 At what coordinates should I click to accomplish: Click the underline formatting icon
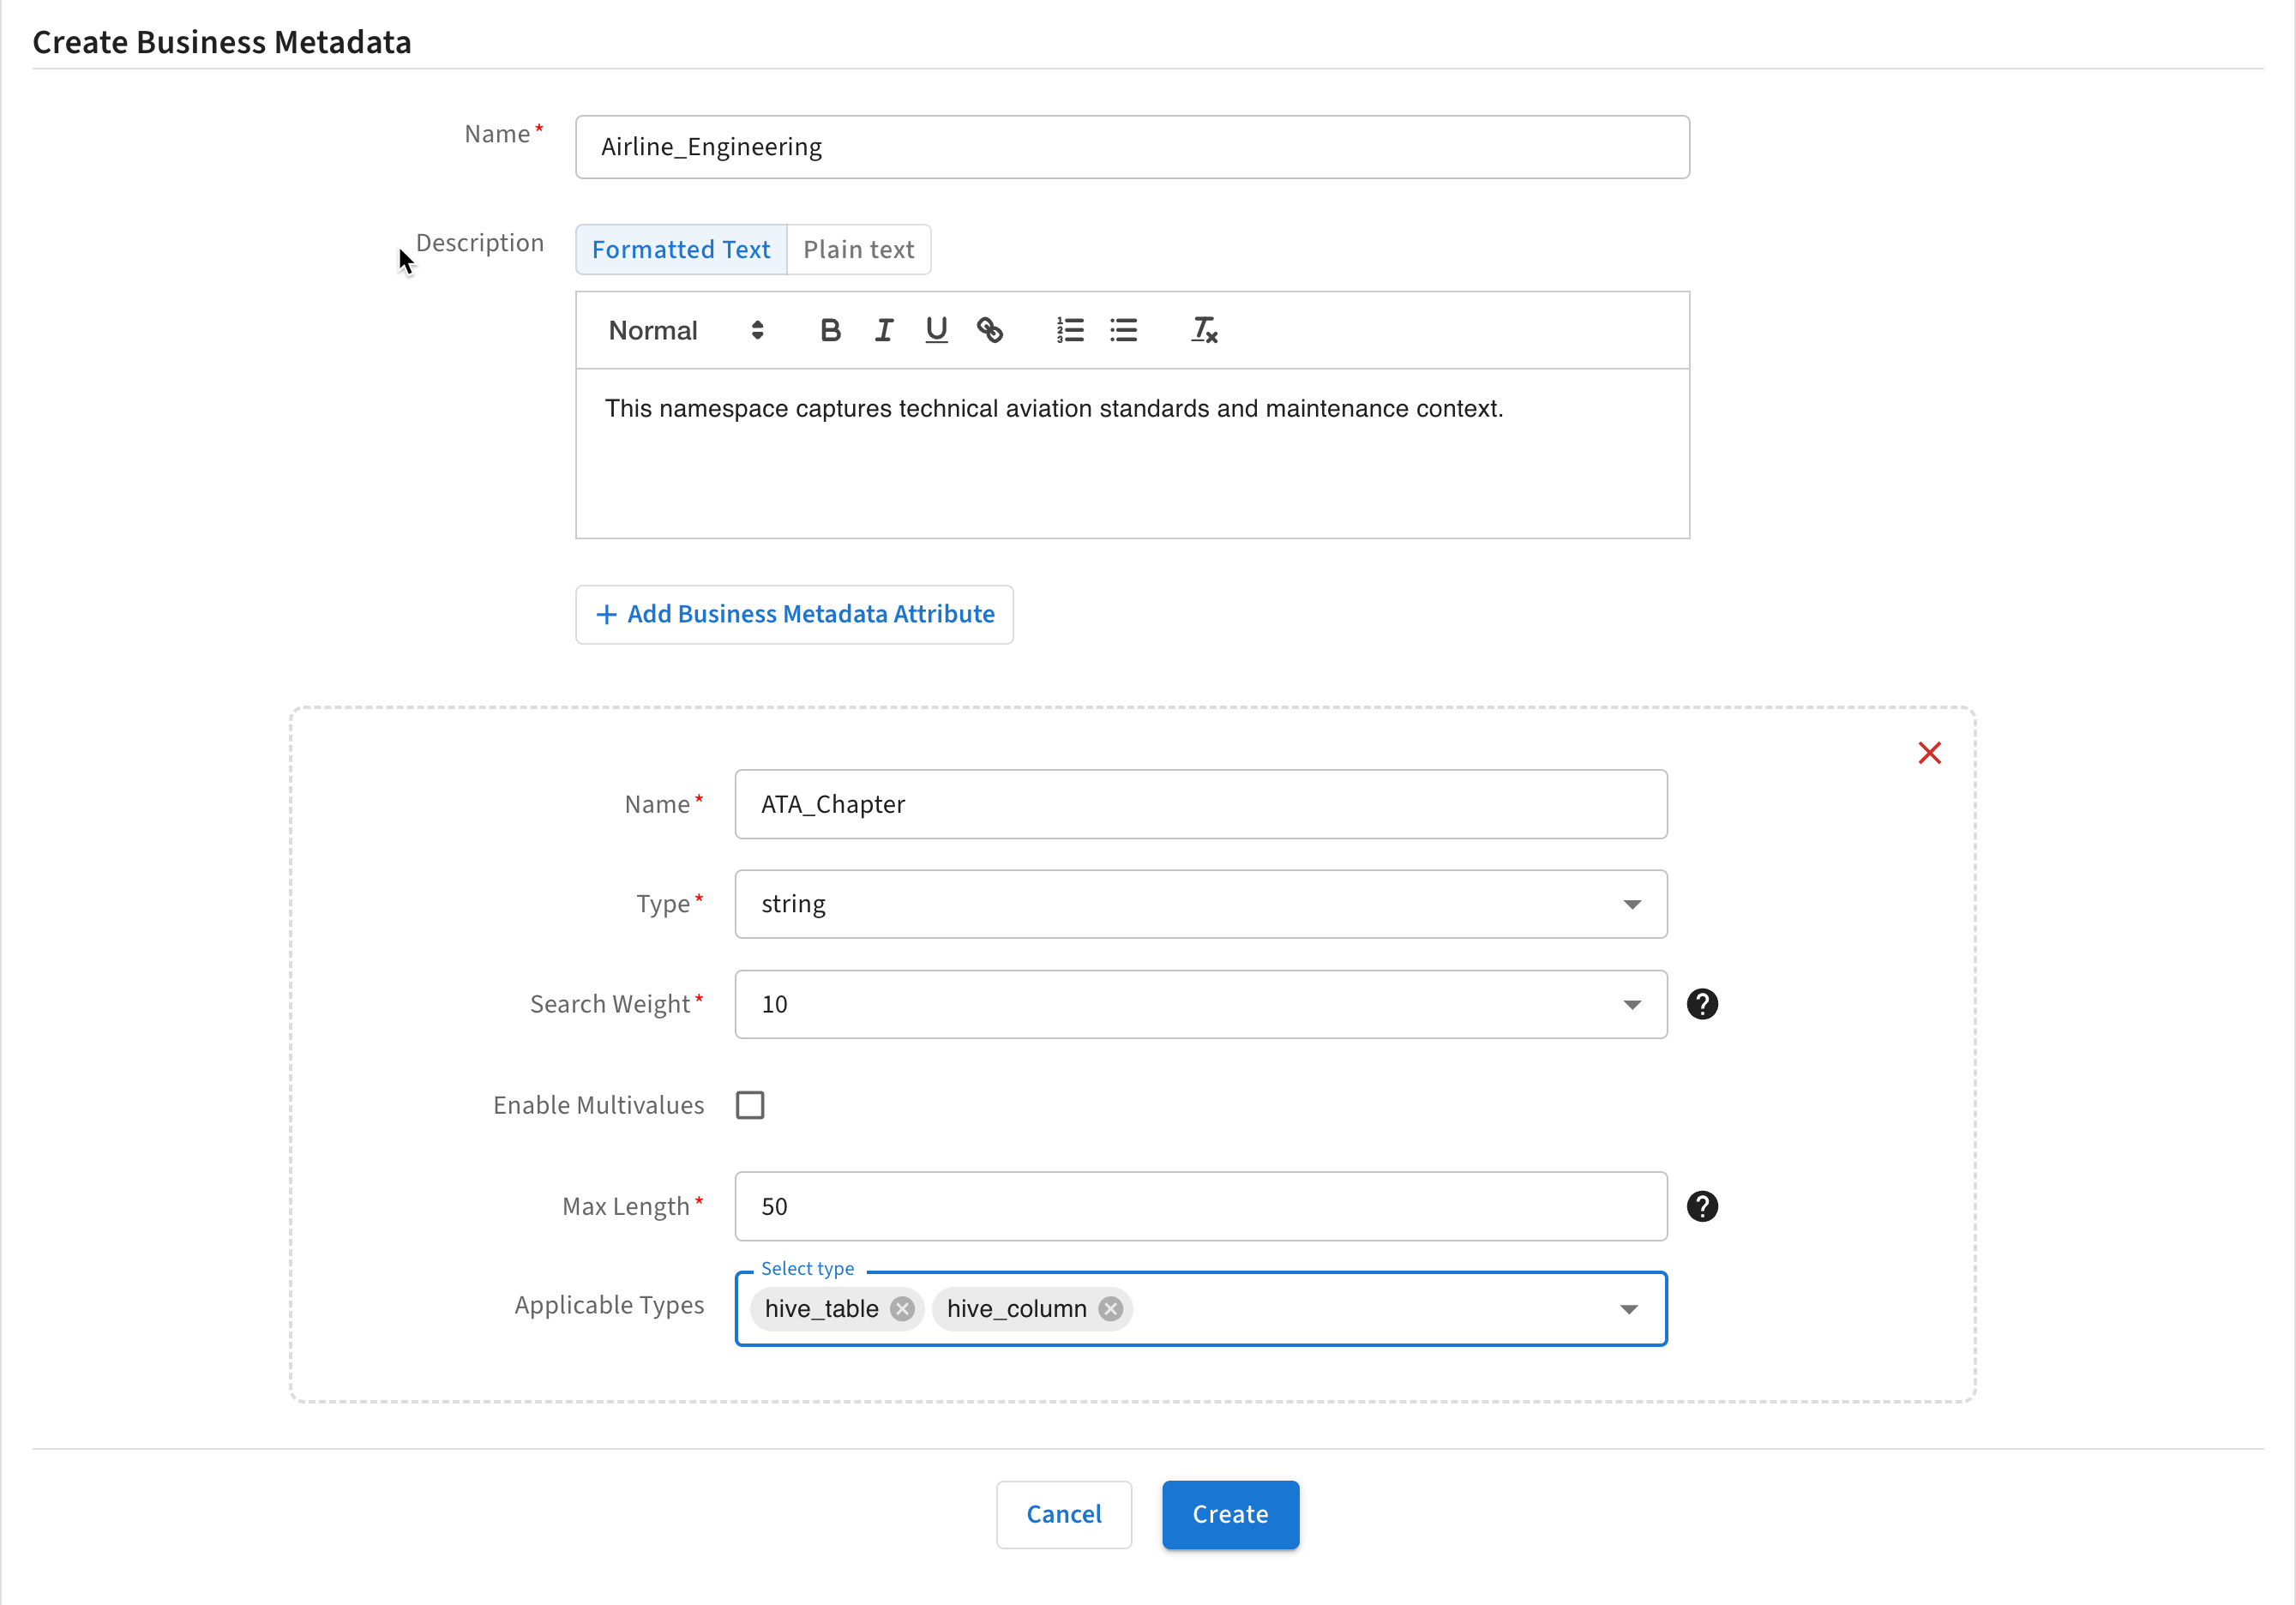point(936,330)
